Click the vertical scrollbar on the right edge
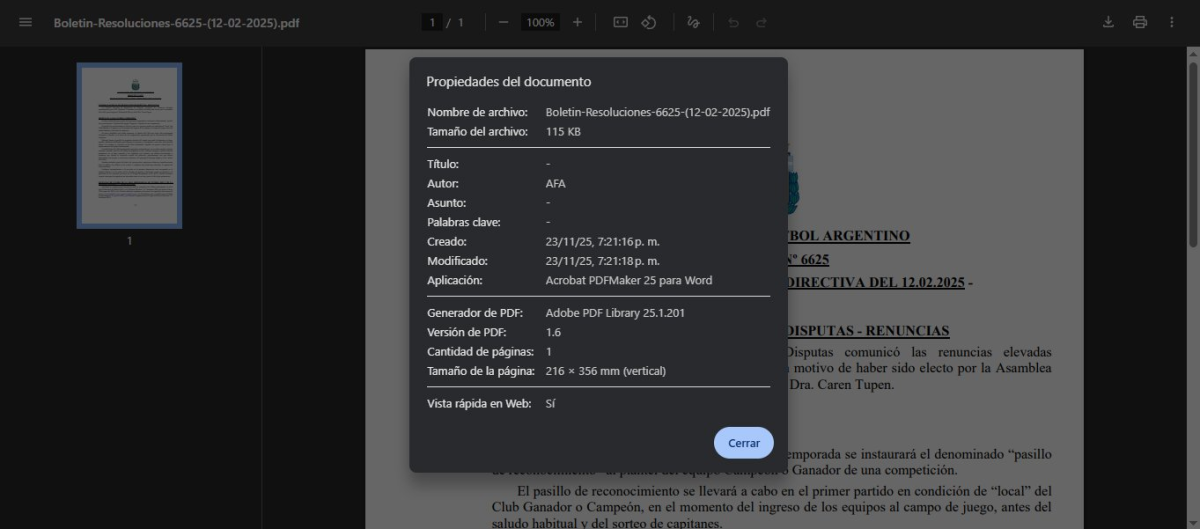The height and width of the screenshot is (529, 1200). pyautogui.click(x=1192, y=150)
